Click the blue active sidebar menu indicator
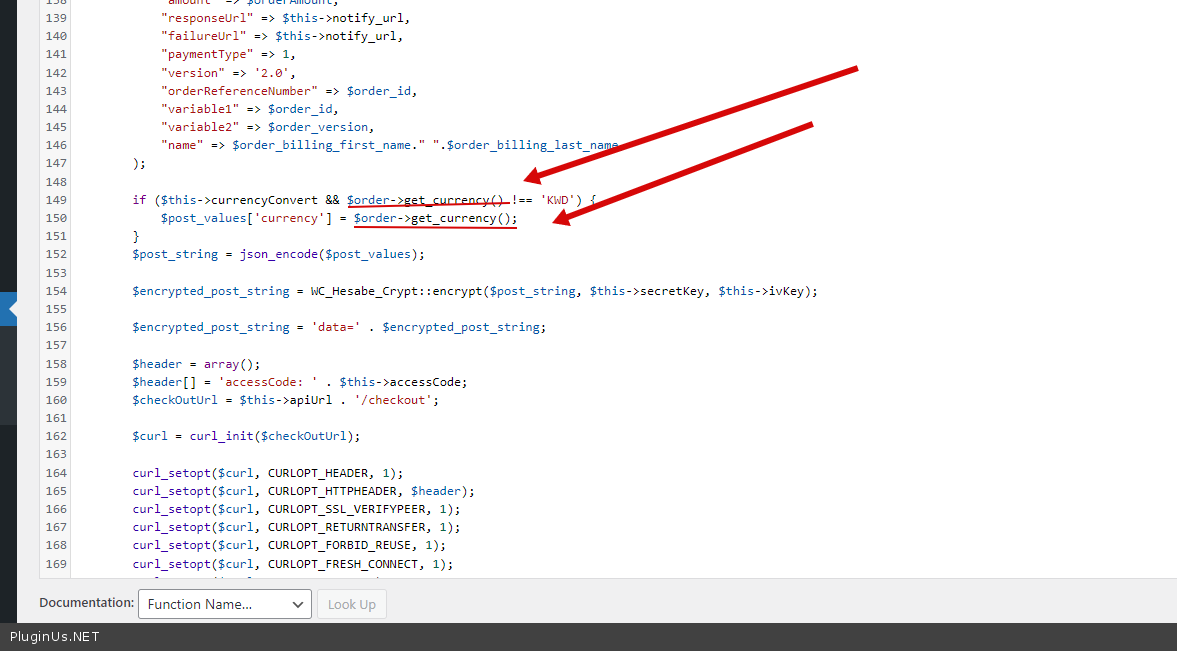 8,309
